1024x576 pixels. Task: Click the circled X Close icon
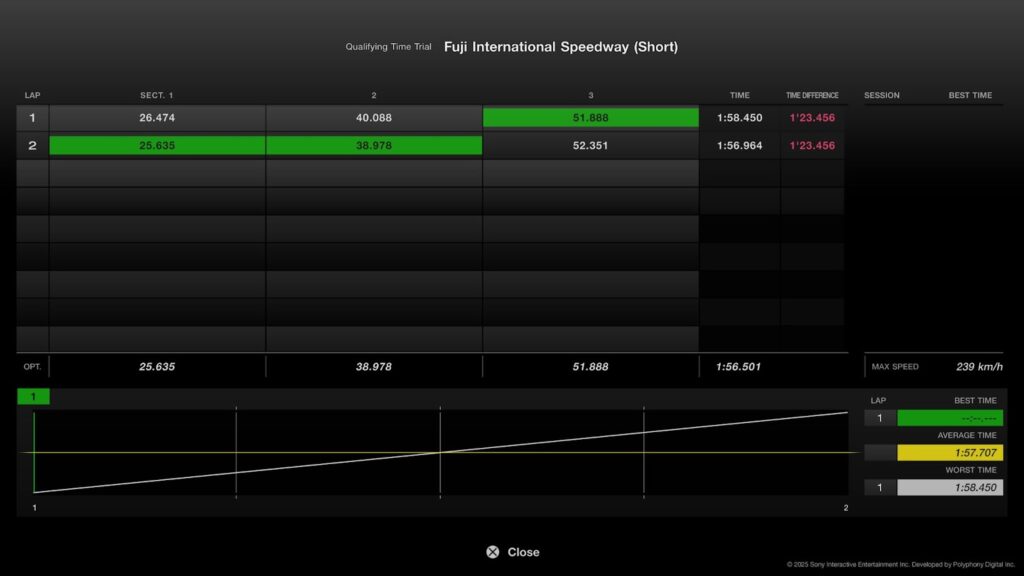pyautogui.click(x=492, y=552)
